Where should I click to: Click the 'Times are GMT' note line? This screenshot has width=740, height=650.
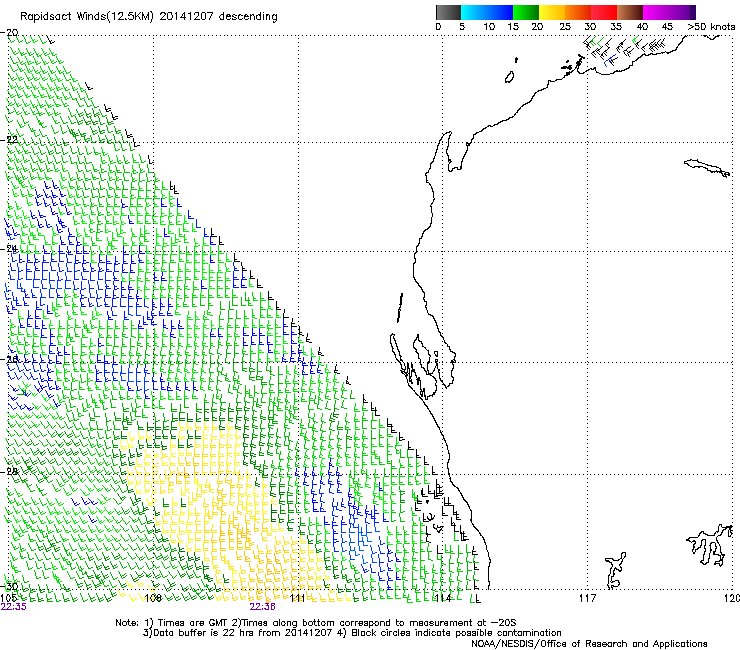(x=315, y=623)
